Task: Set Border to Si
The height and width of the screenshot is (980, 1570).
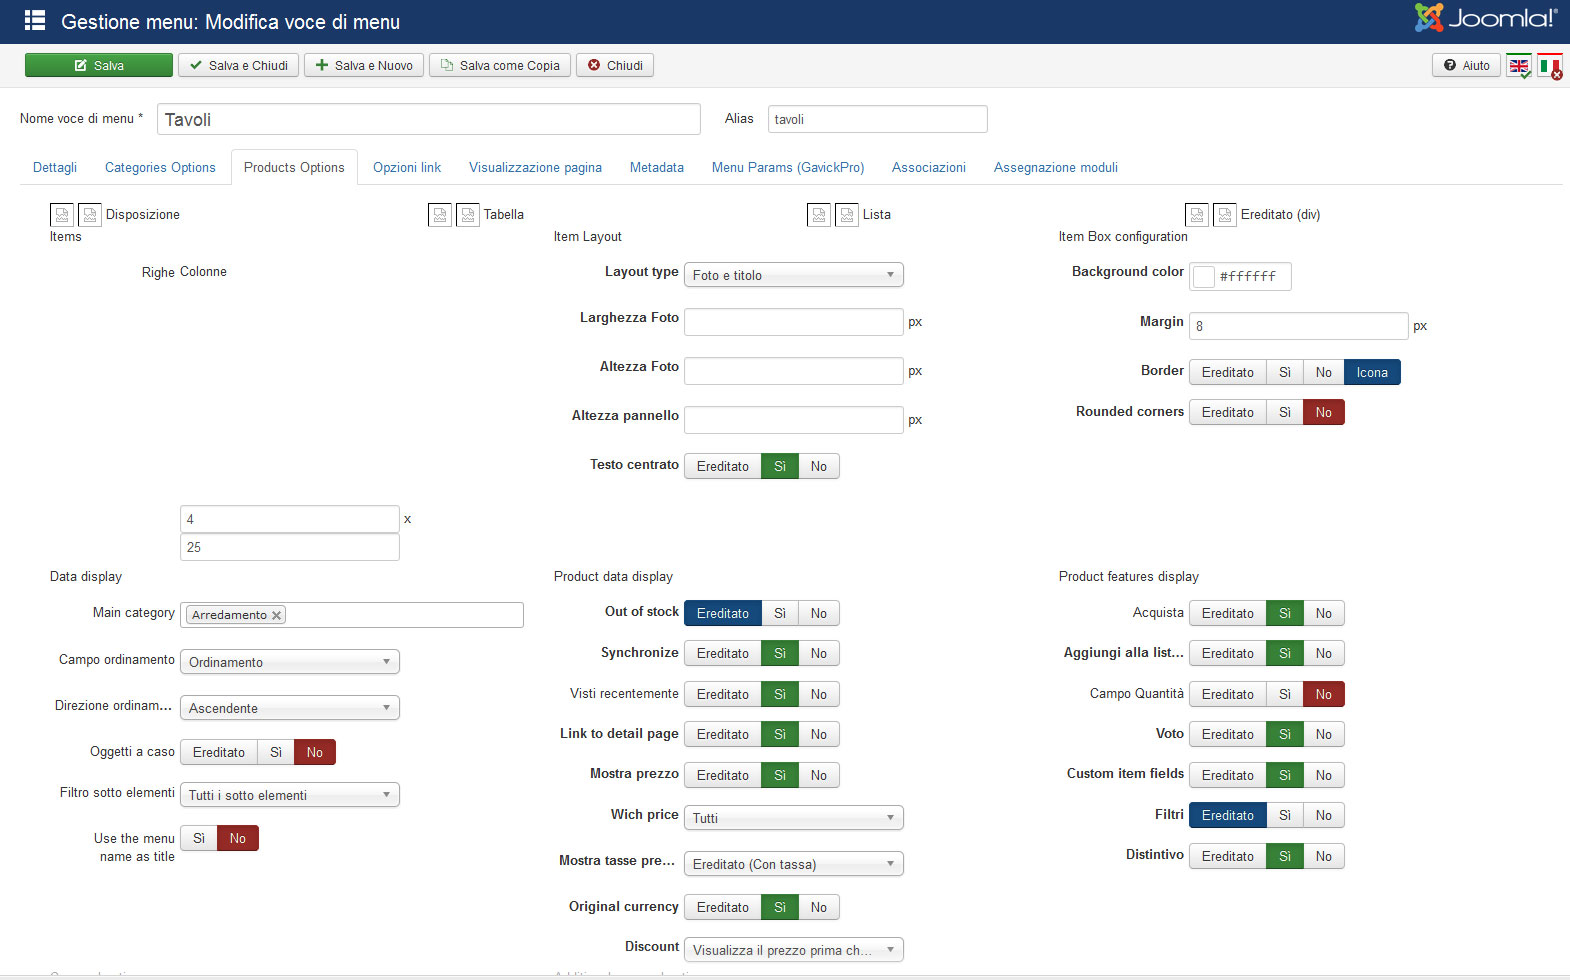Action: pyautogui.click(x=1285, y=372)
